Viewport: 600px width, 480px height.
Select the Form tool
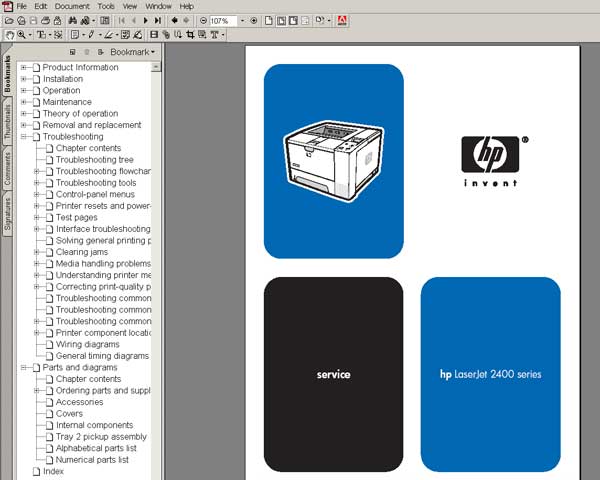(x=202, y=35)
